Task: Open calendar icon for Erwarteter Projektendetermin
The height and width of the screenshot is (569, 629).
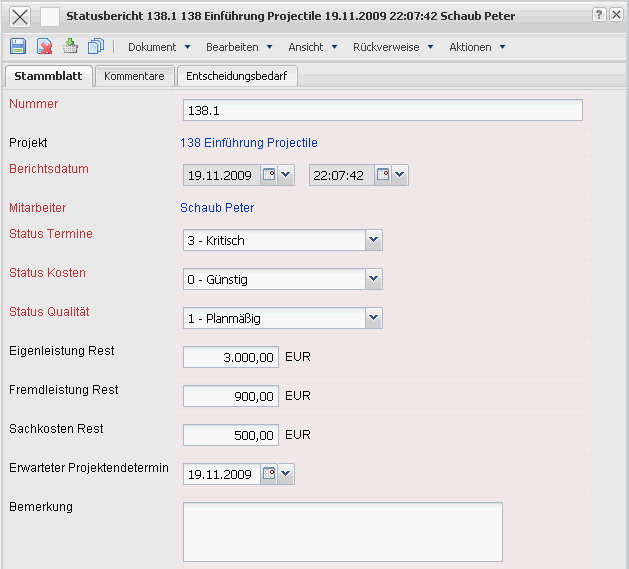Action: coord(268,474)
